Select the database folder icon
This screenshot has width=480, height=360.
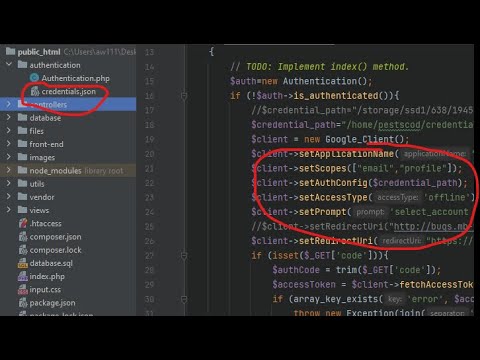pyautogui.click(x=22, y=117)
